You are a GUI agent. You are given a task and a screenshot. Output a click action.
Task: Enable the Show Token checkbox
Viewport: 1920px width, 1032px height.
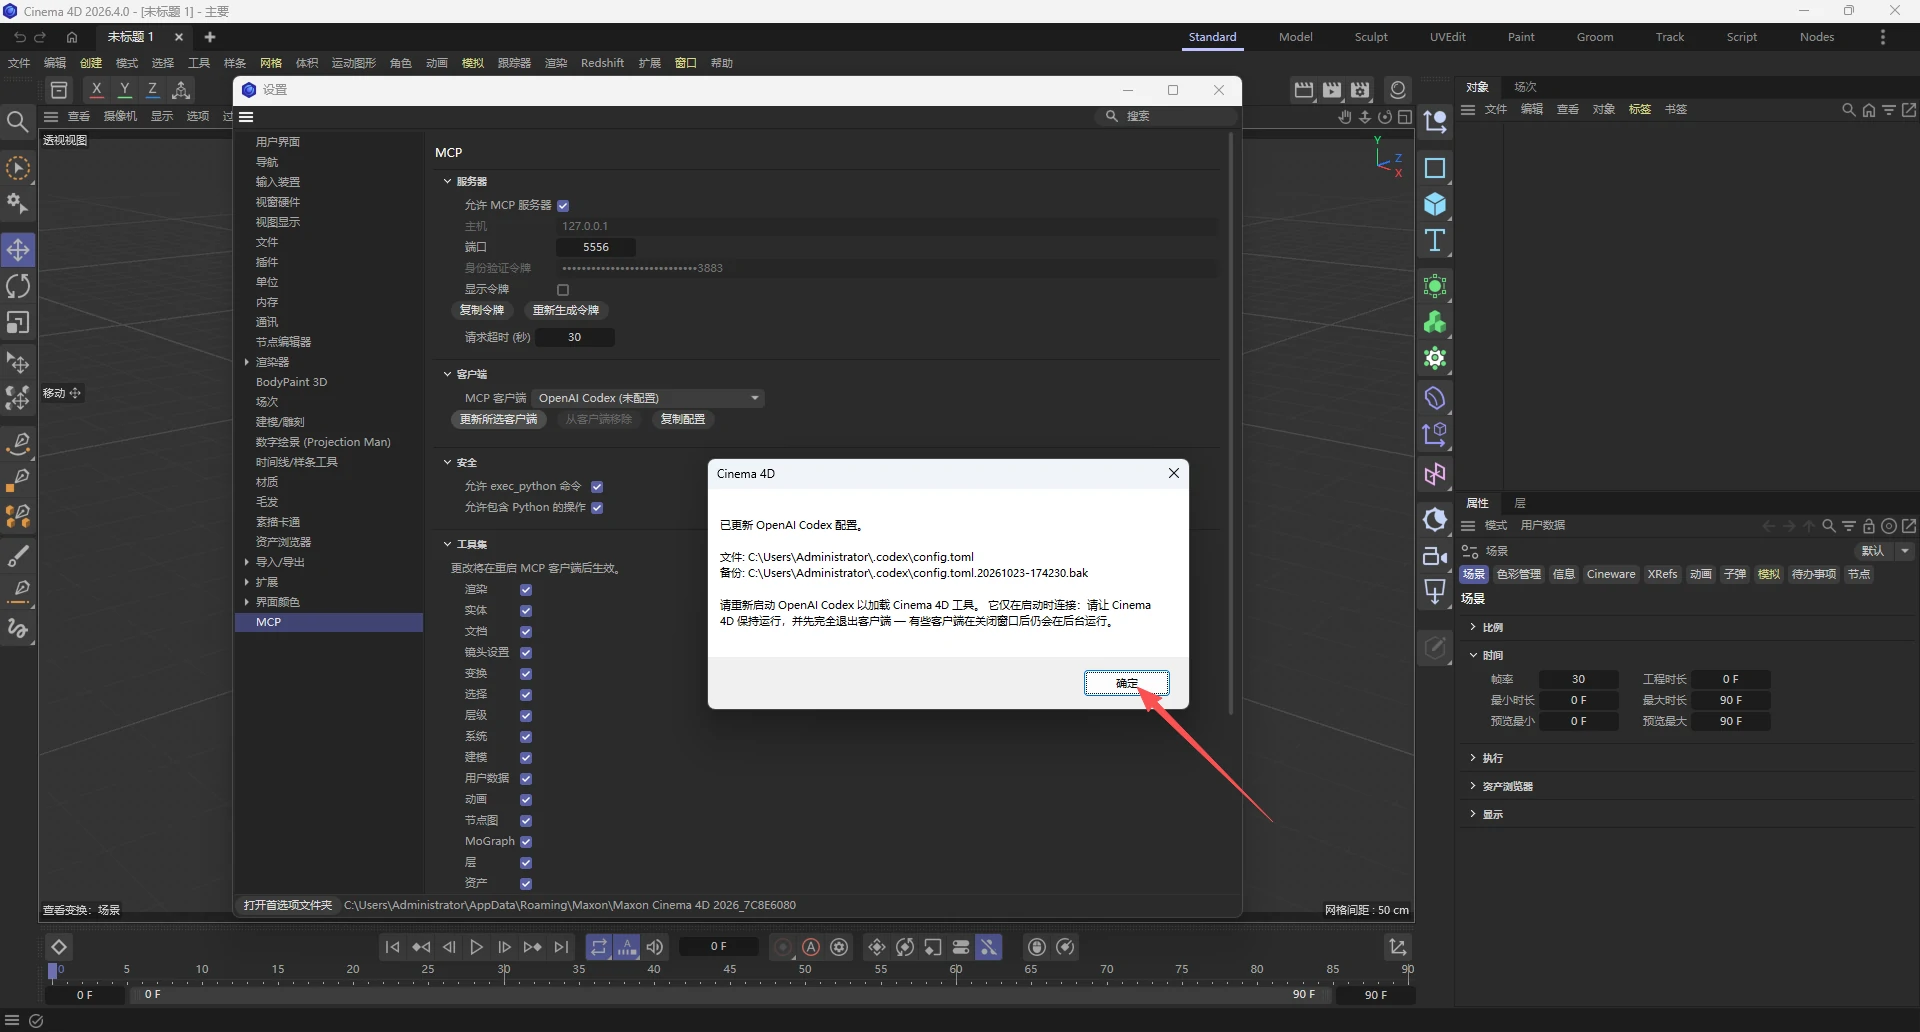[x=563, y=290]
